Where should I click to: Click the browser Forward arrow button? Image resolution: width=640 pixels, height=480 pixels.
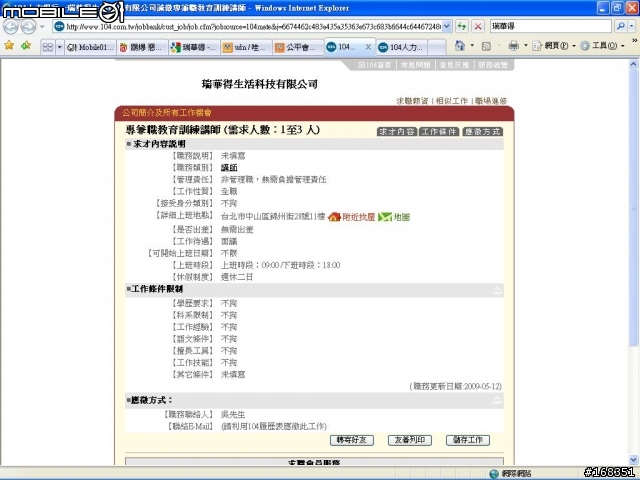pos(28,27)
